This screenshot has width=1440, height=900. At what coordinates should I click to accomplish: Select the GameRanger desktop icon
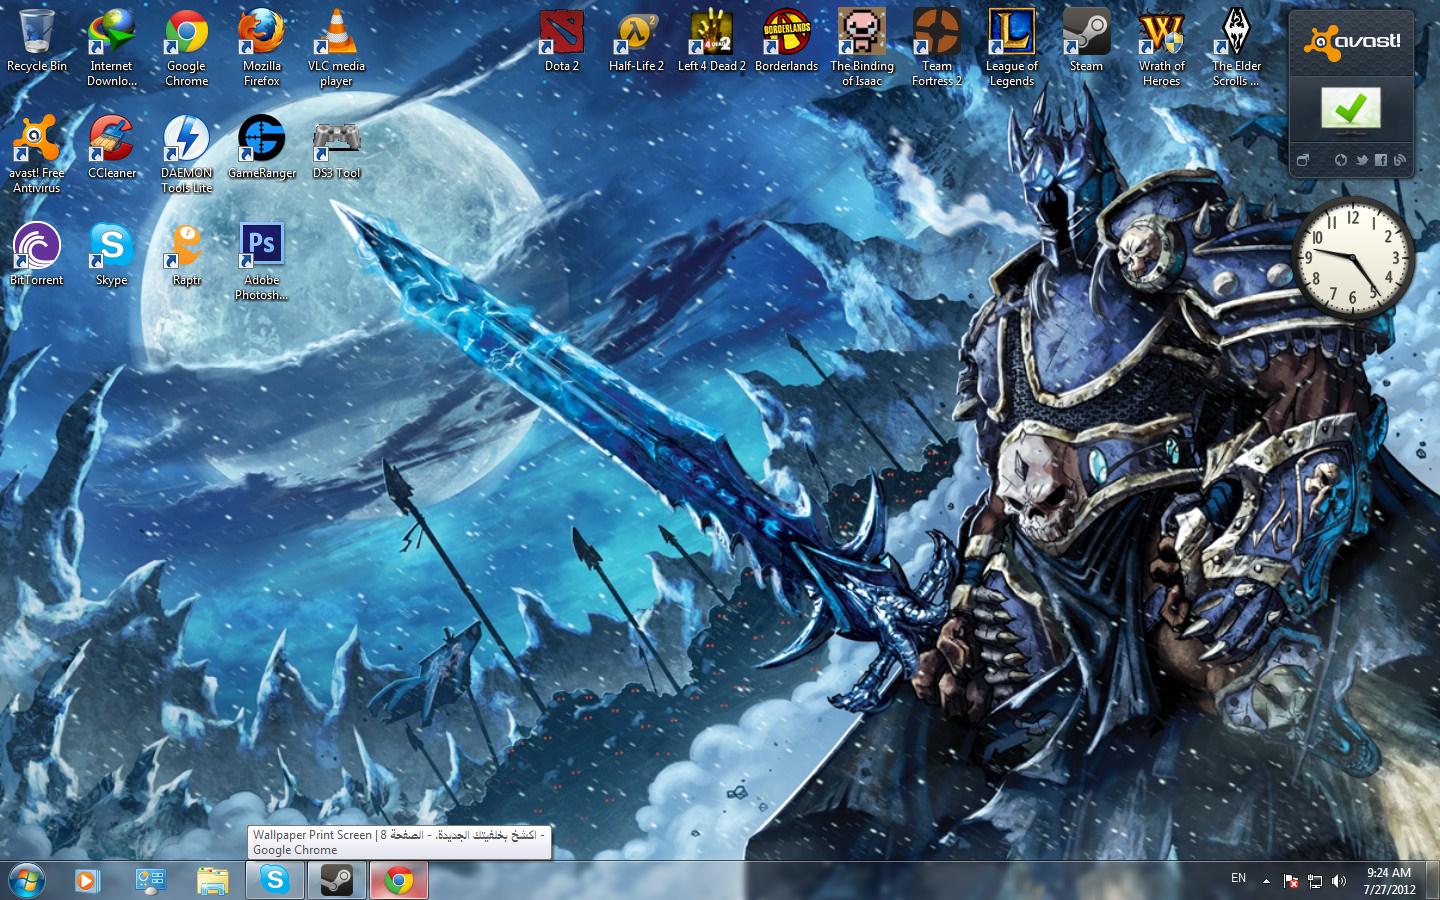click(261, 149)
